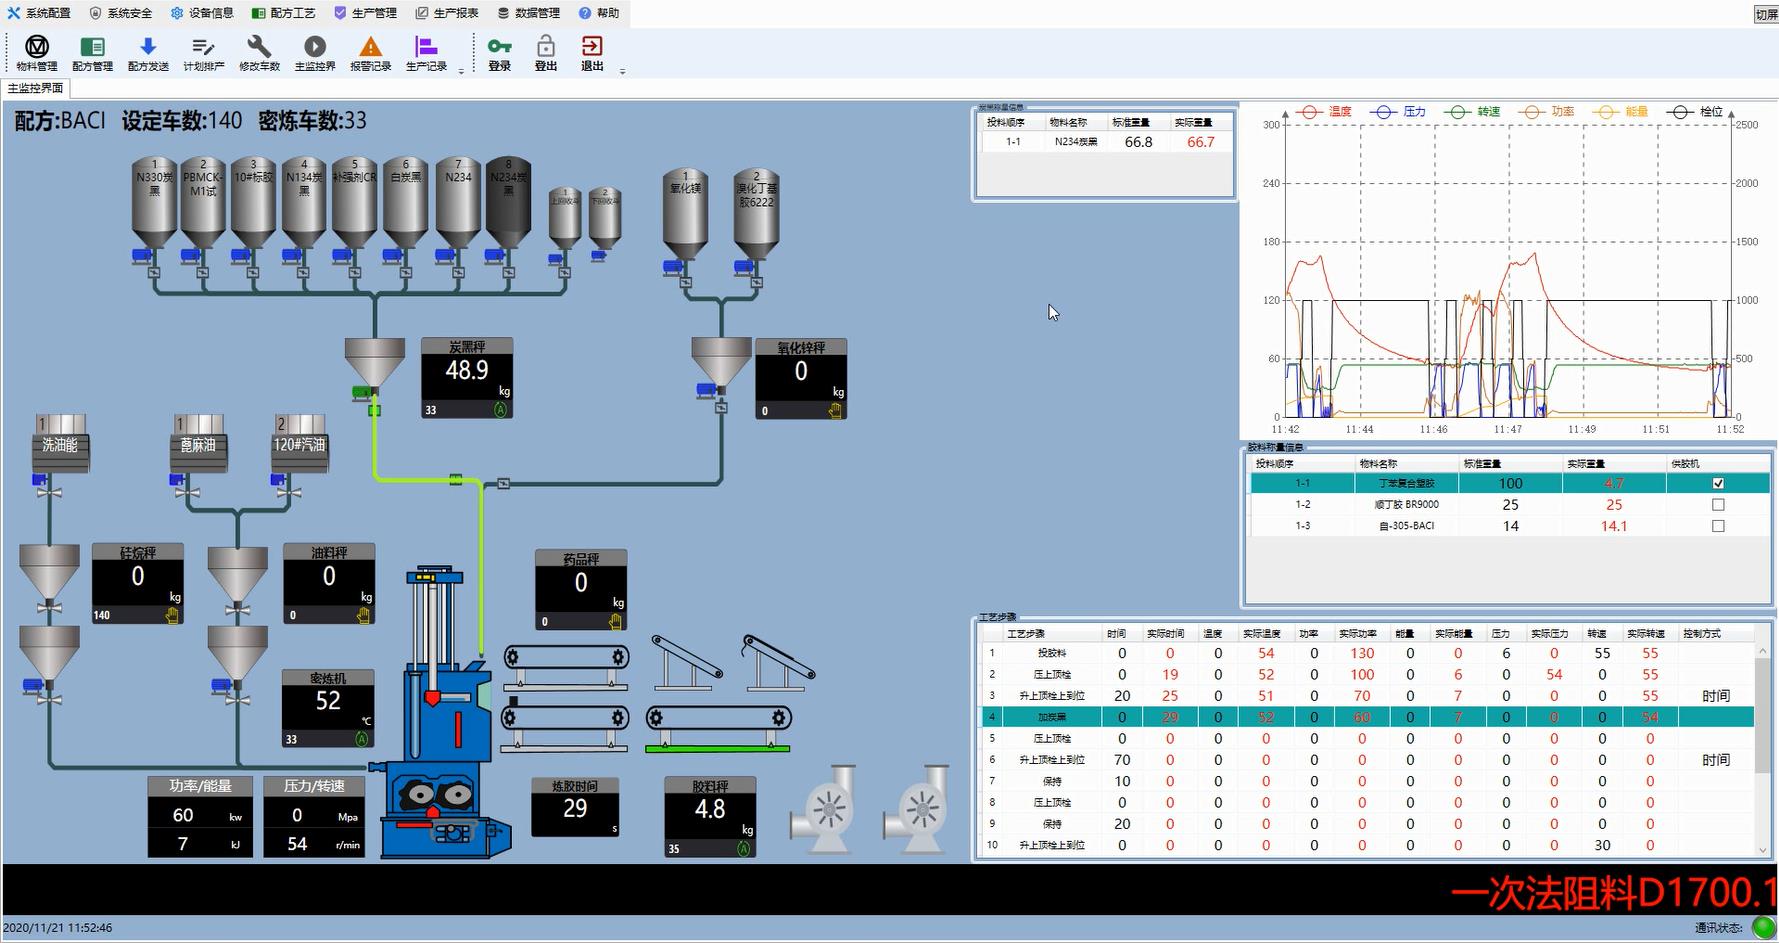Select silo 3 10#标胶

pyautogui.click(x=253, y=203)
